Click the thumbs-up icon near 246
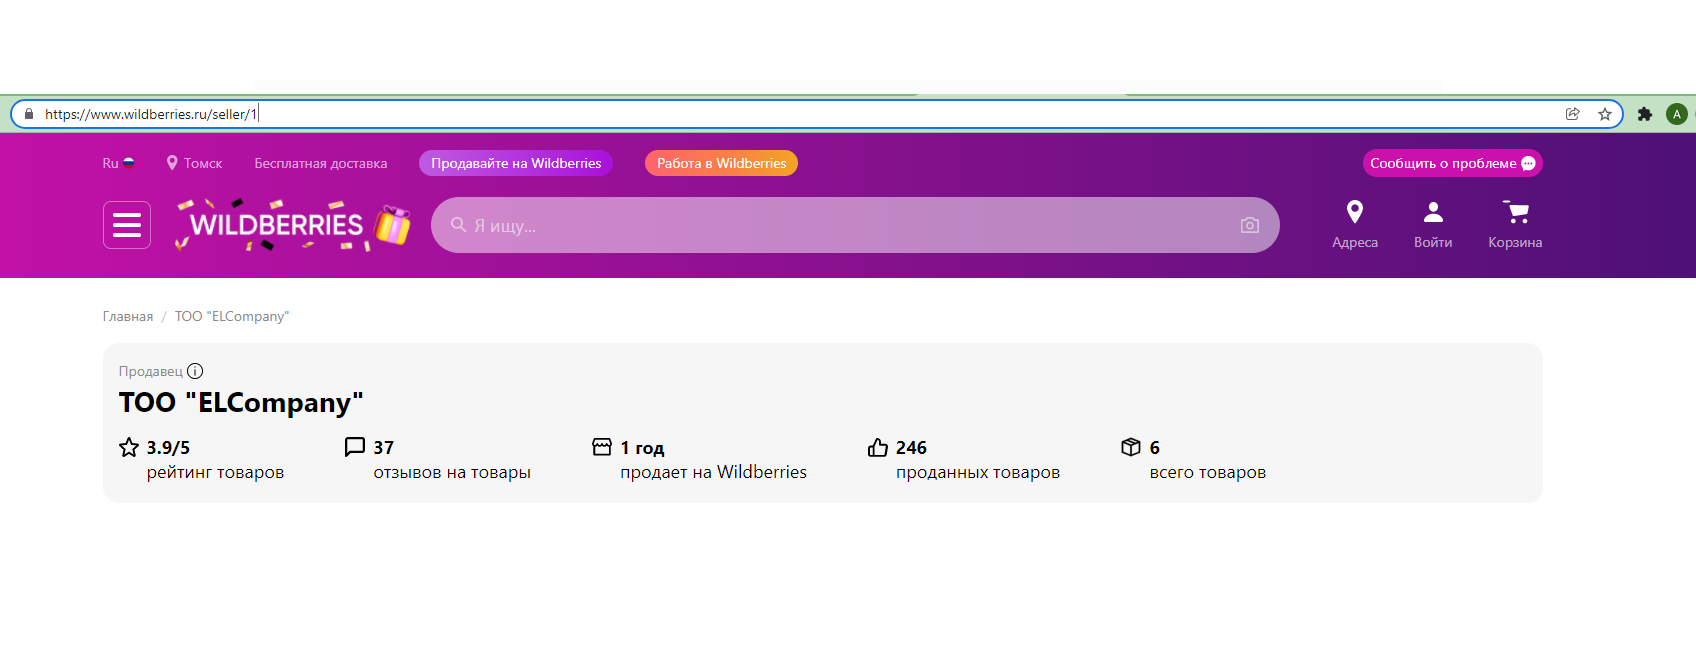Image resolution: width=1696 pixels, height=672 pixels. coord(878,447)
